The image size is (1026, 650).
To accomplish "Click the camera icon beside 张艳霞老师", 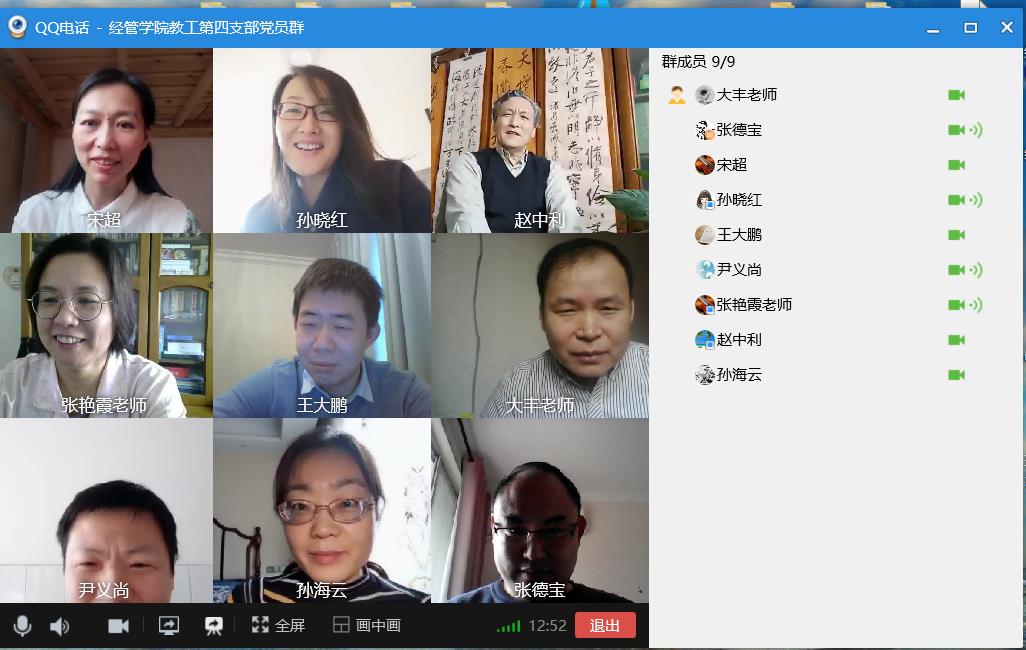I will click(x=957, y=305).
